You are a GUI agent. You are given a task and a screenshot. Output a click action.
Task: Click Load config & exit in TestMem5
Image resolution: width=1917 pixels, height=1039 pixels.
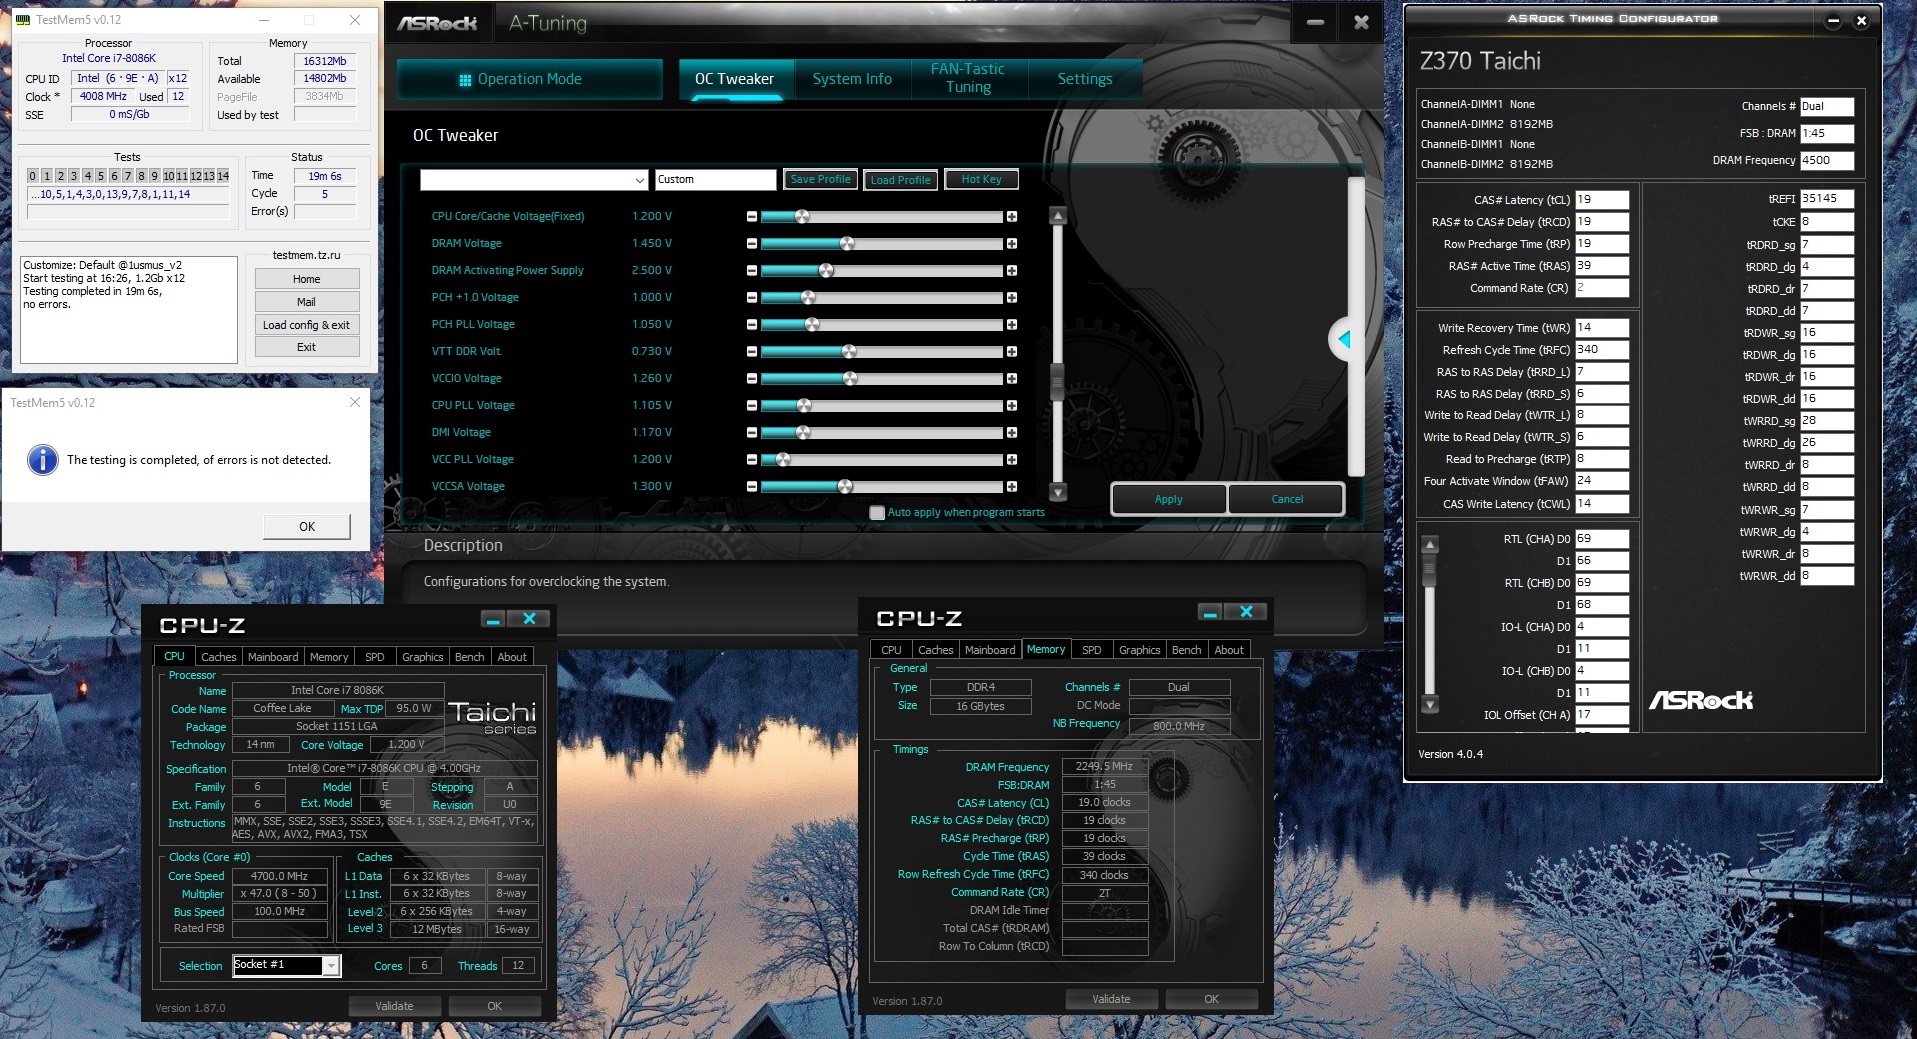coord(306,325)
